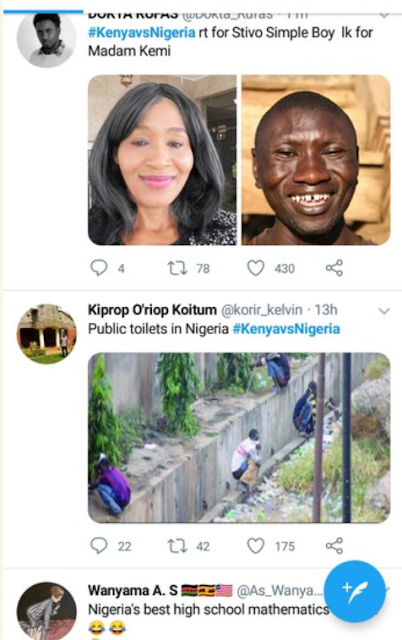The width and height of the screenshot is (402, 640).
Task: Open the @korir_kelvin handle
Action: pos(262,310)
